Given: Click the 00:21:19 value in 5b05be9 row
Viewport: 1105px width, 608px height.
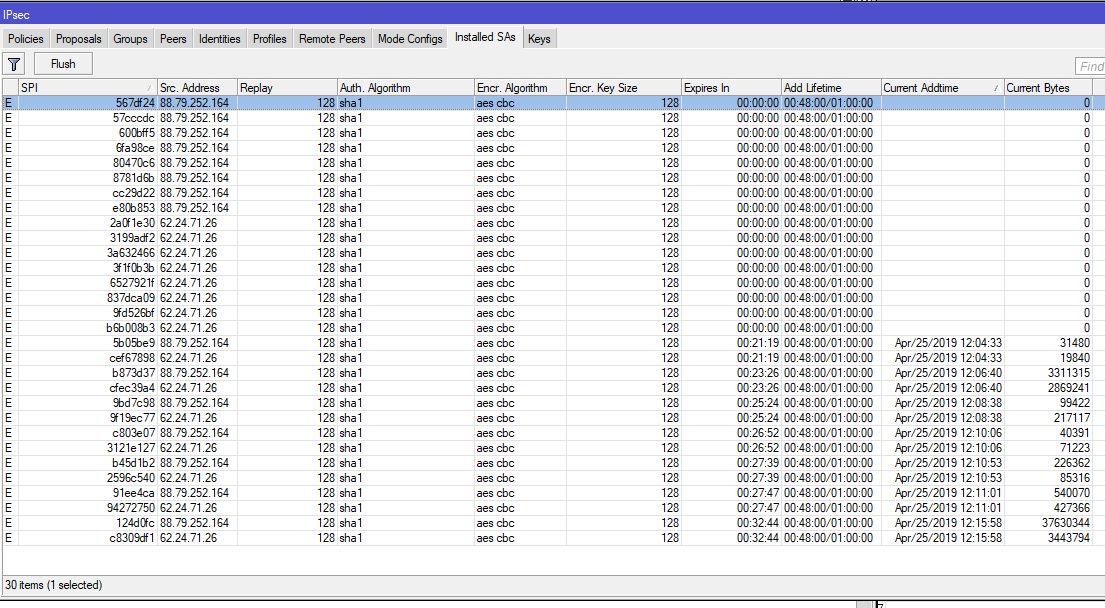Looking at the screenshot, I should click(758, 343).
